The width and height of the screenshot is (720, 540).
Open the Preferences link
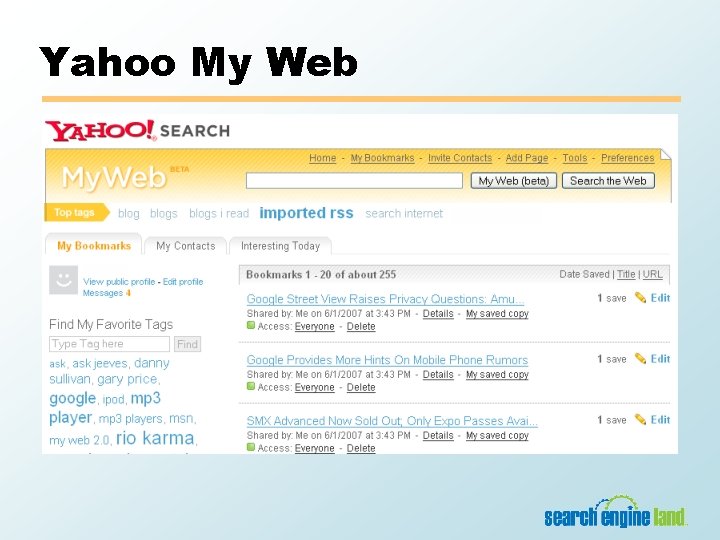click(627, 158)
